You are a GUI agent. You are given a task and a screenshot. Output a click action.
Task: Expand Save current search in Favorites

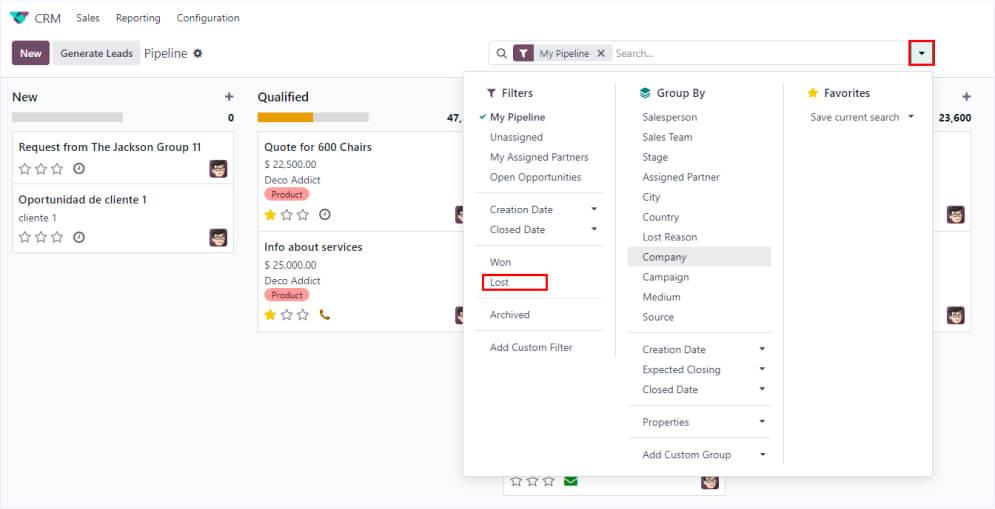click(x=862, y=117)
